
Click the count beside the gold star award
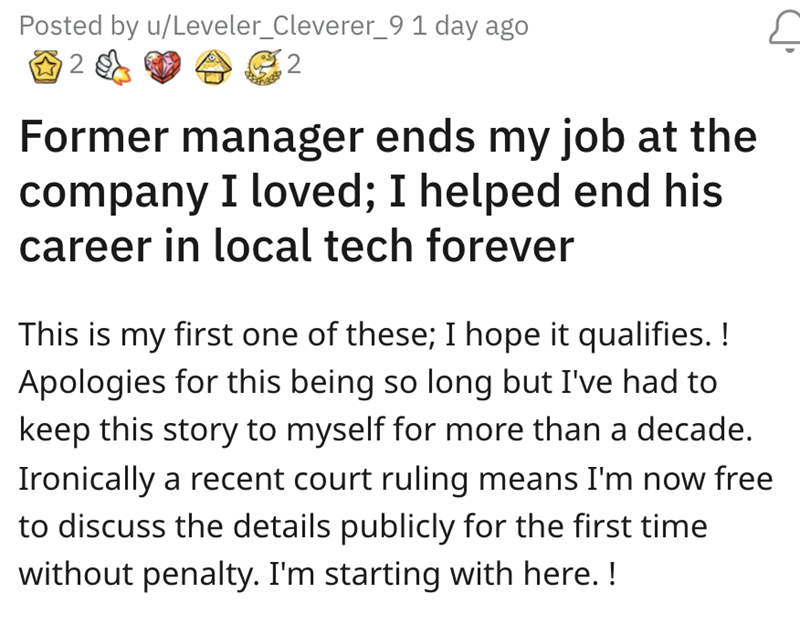(77, 67)
